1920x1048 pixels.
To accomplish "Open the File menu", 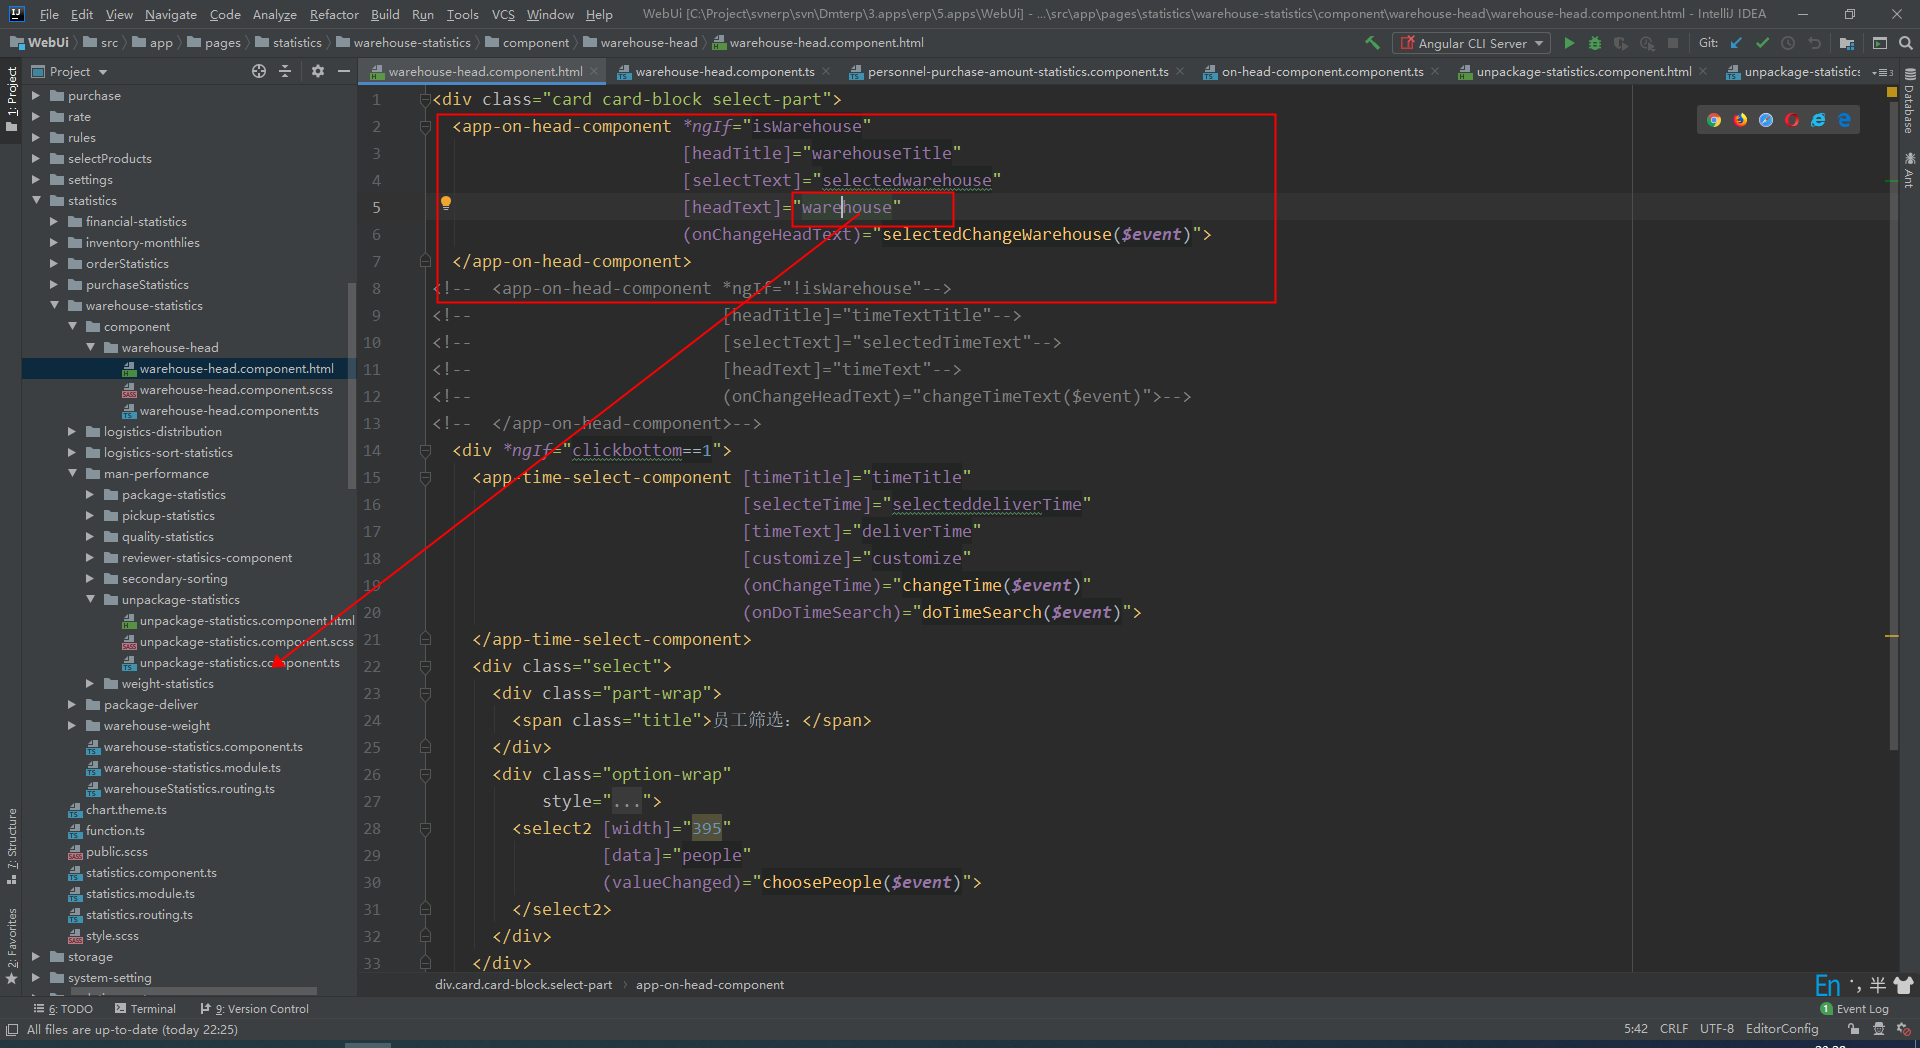I will [x=49, y=14].
